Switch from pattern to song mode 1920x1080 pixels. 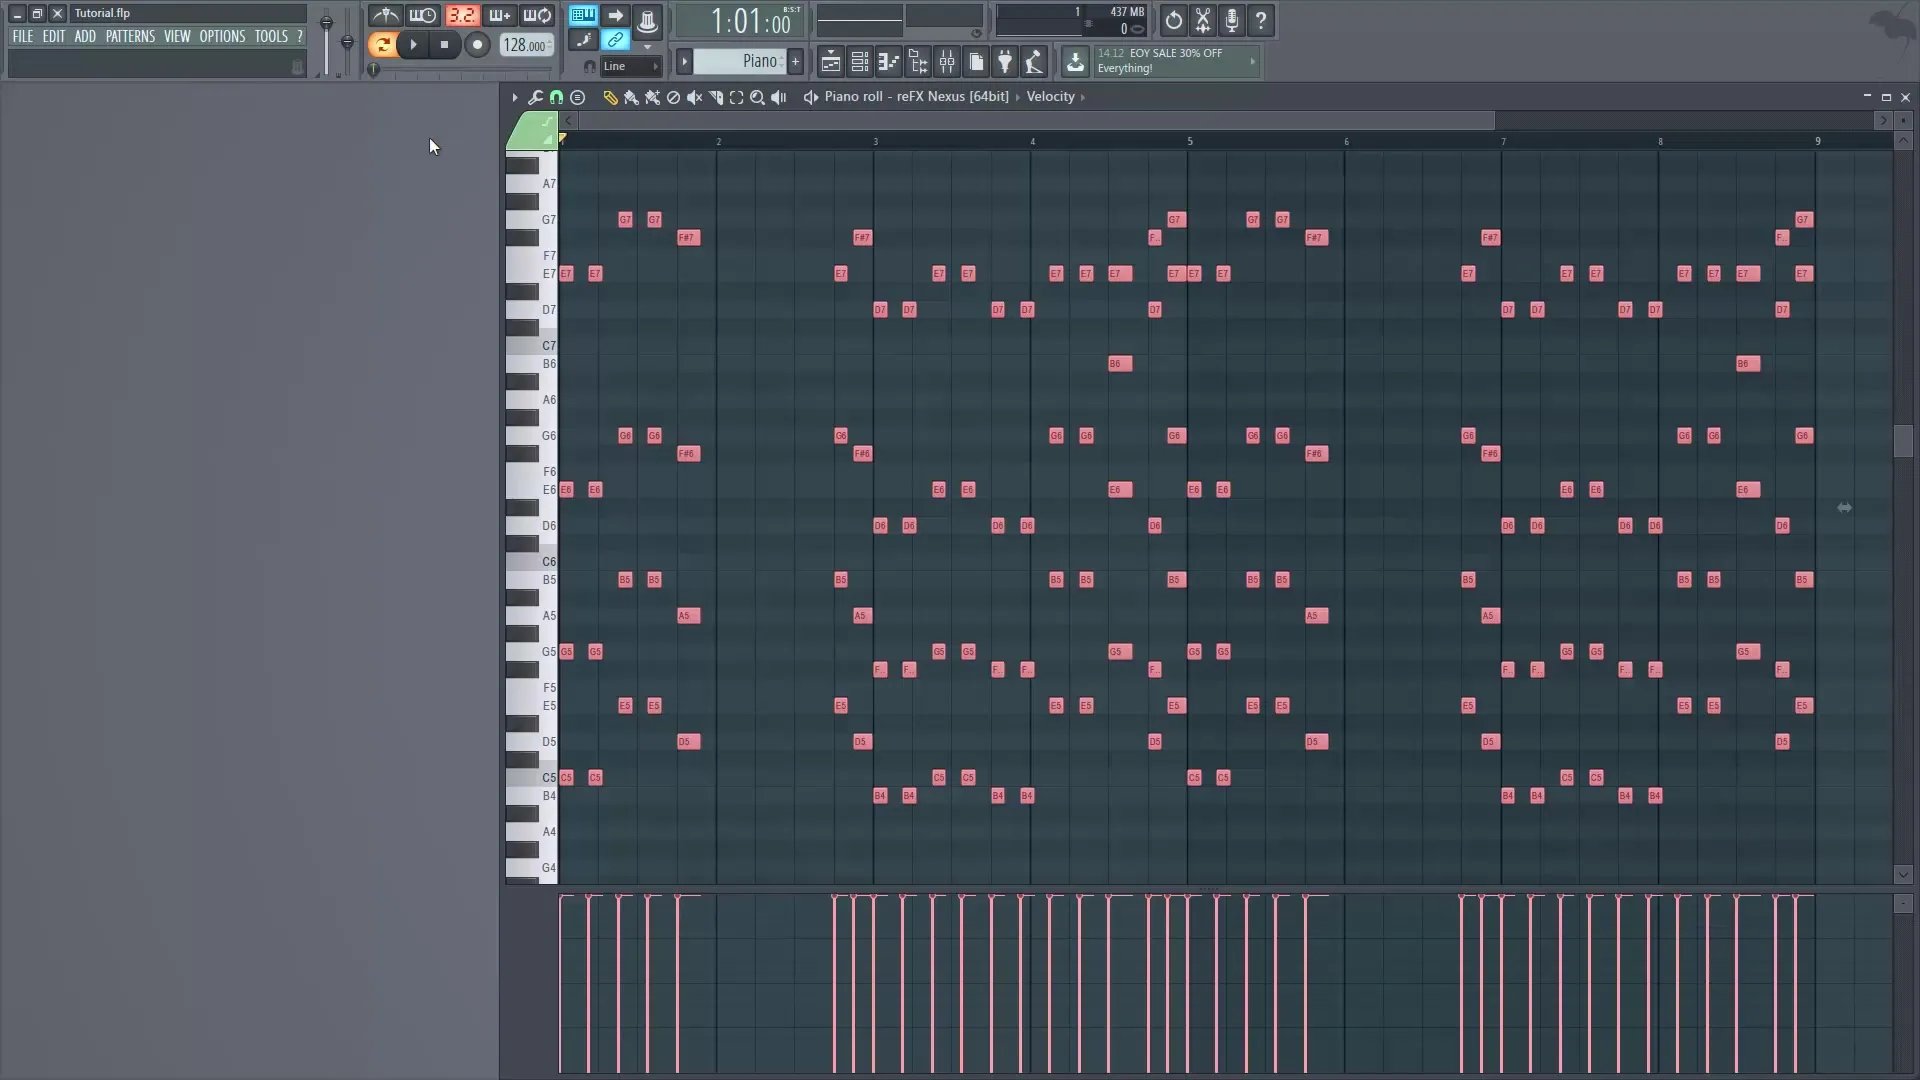[x=616, y=16]
